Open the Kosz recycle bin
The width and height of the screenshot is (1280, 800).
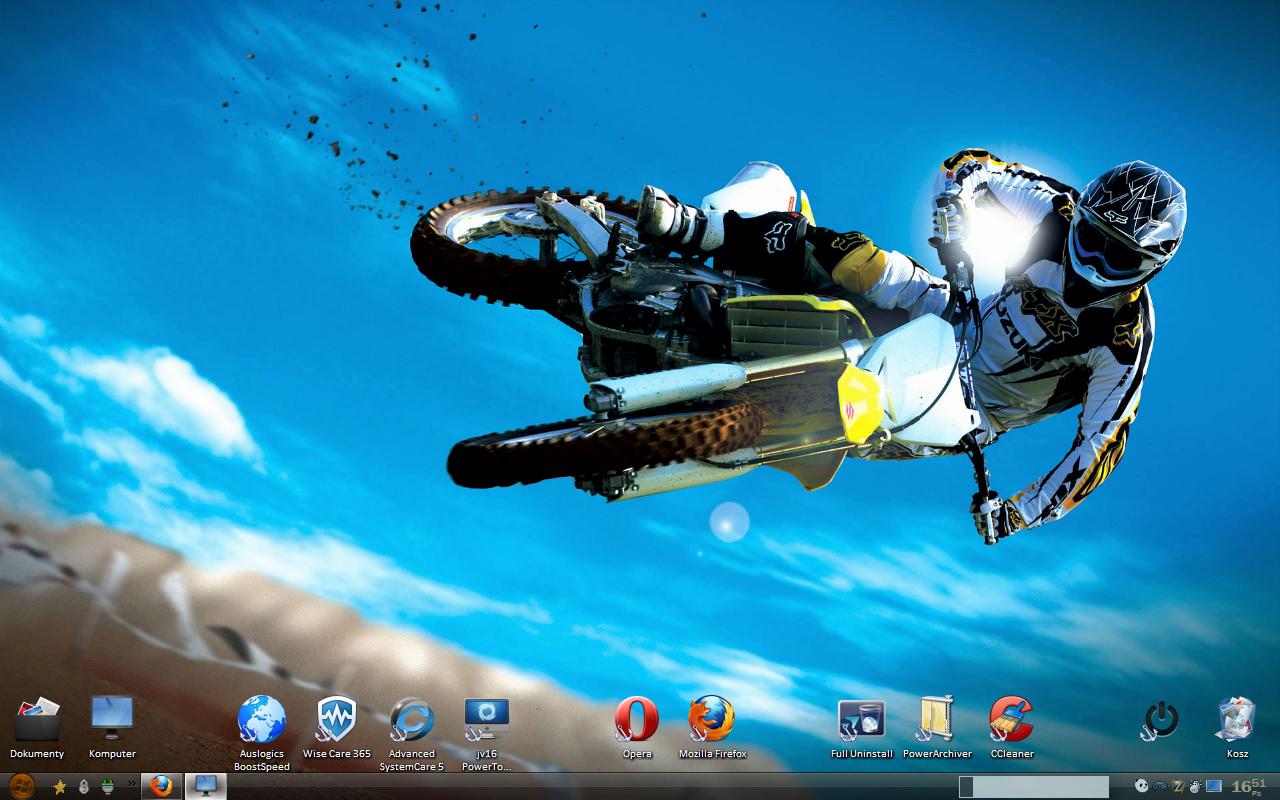pos(1237,721)
